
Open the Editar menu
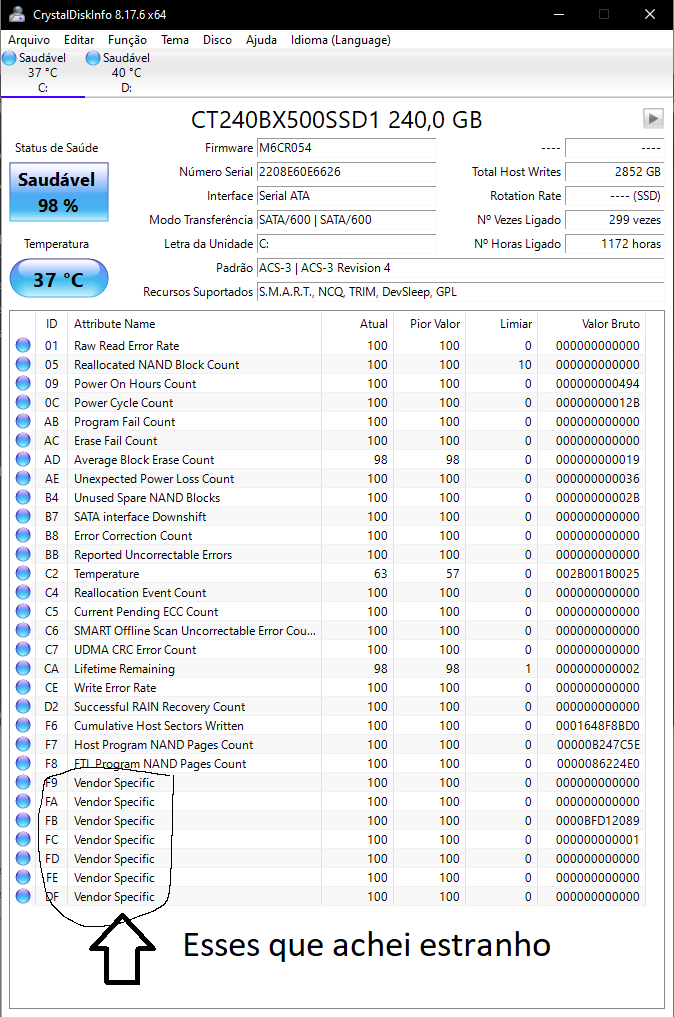tap(79, 40)
